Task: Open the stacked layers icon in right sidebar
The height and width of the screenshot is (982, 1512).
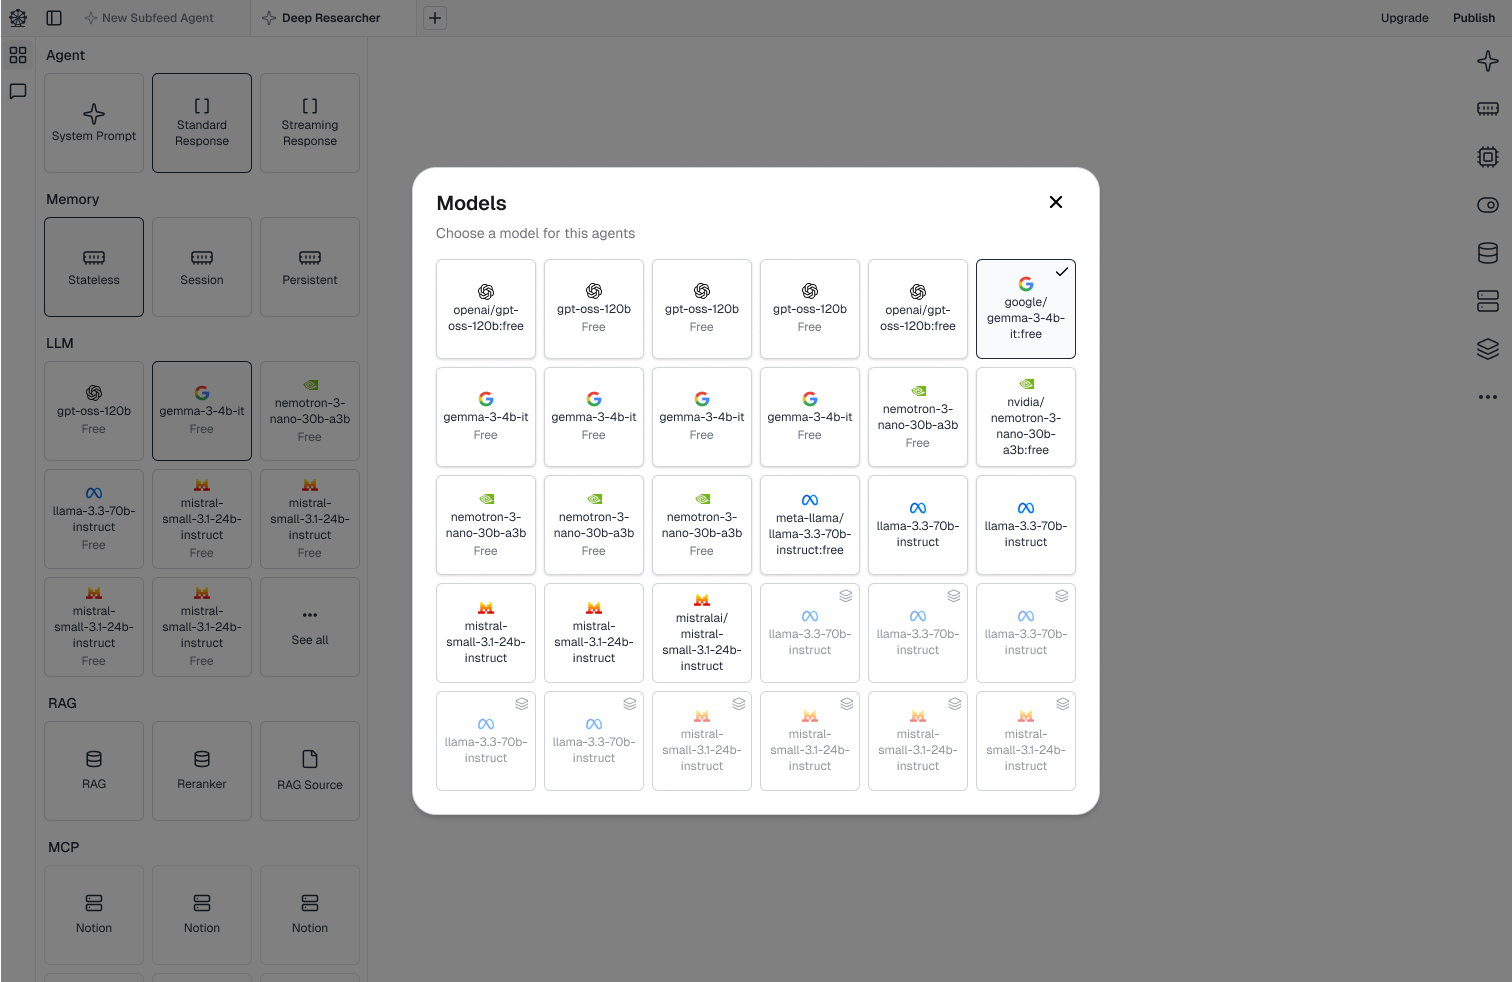Action: click(1487, 349)
